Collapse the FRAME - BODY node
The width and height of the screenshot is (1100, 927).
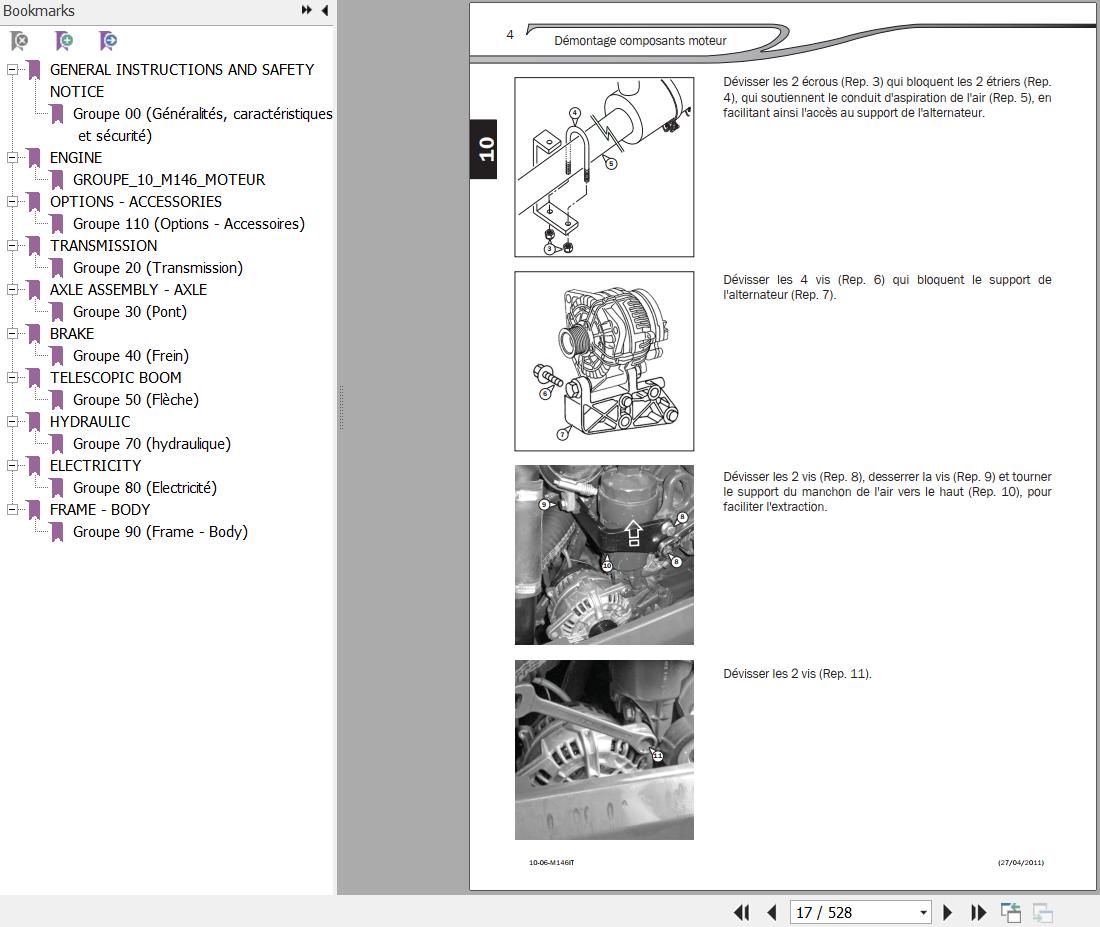(13, 509)
